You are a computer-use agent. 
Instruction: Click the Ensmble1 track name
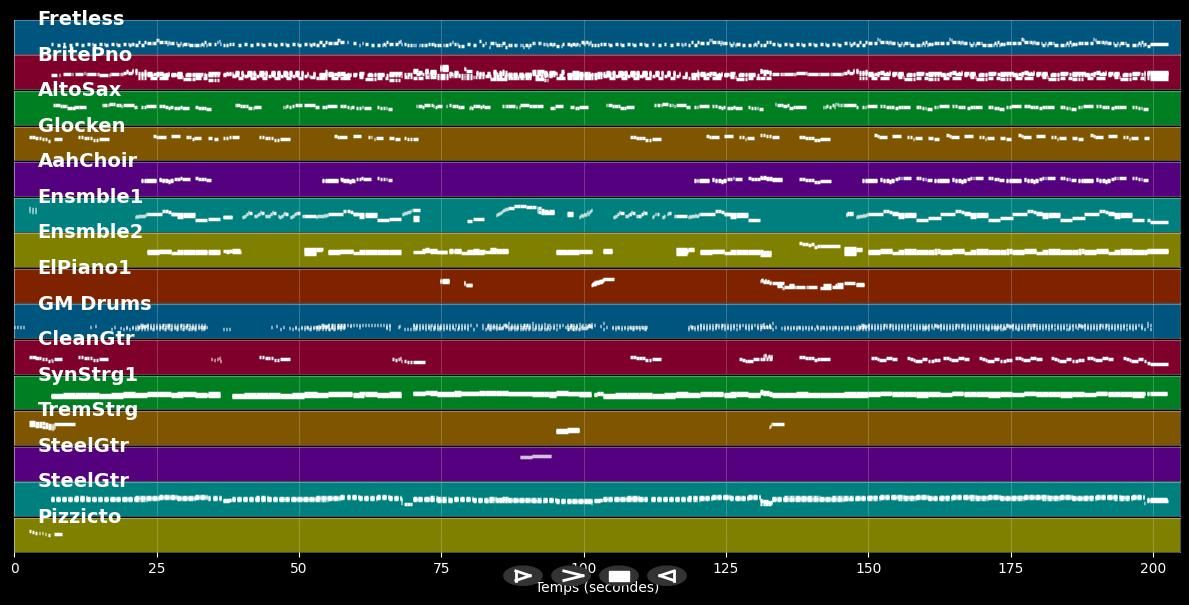90,197
